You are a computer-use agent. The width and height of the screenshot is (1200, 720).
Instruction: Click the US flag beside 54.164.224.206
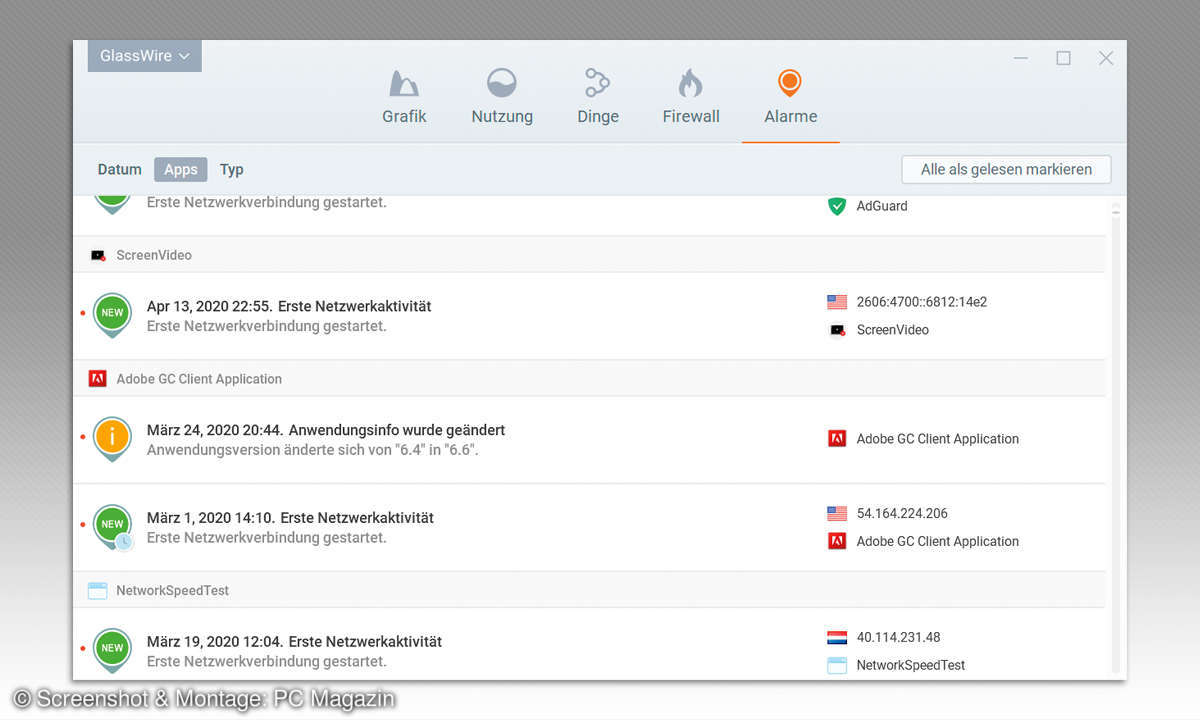[837, 514]
